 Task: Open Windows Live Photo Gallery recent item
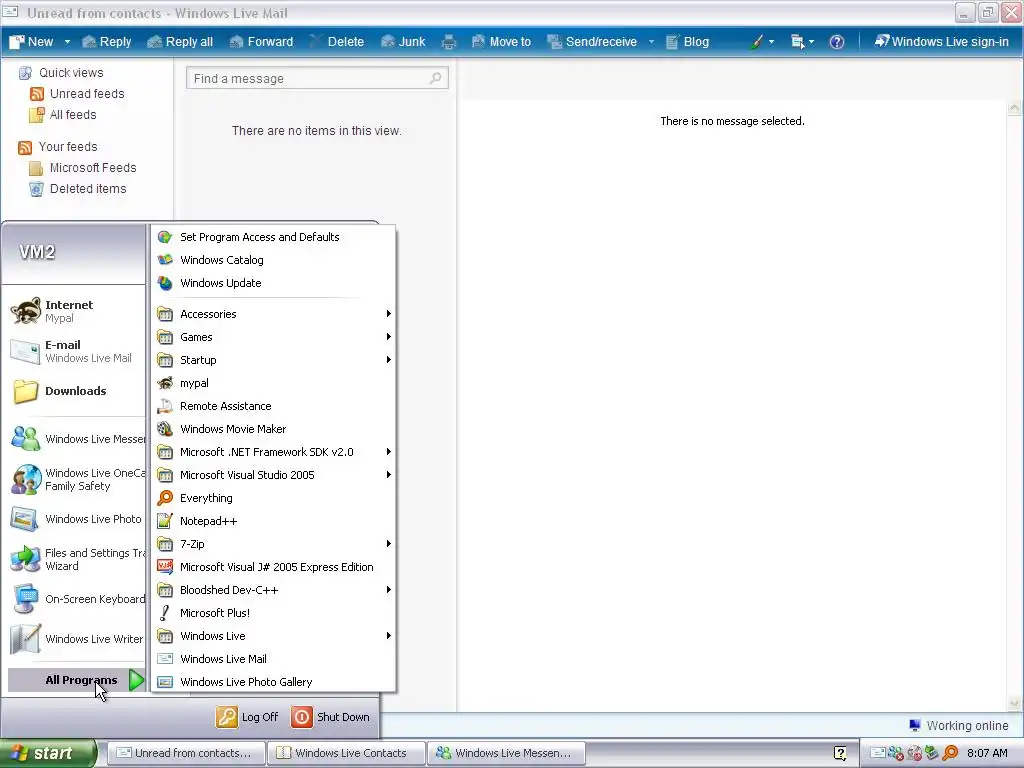[x=76, y=519]
